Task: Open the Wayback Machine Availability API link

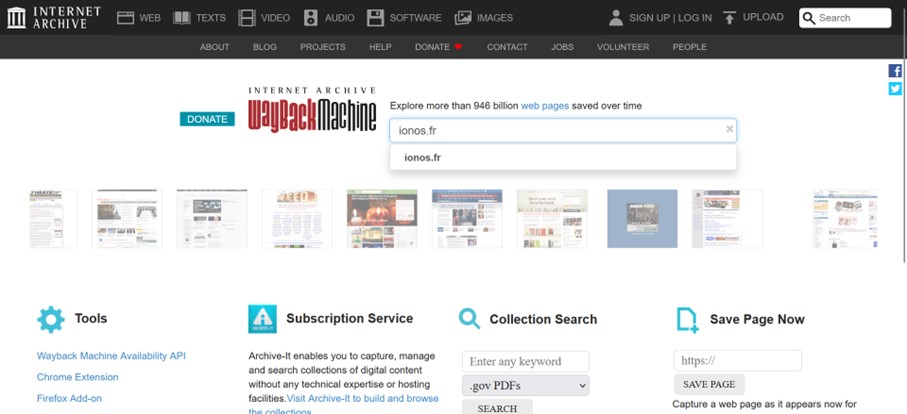Action: (111, 356)
